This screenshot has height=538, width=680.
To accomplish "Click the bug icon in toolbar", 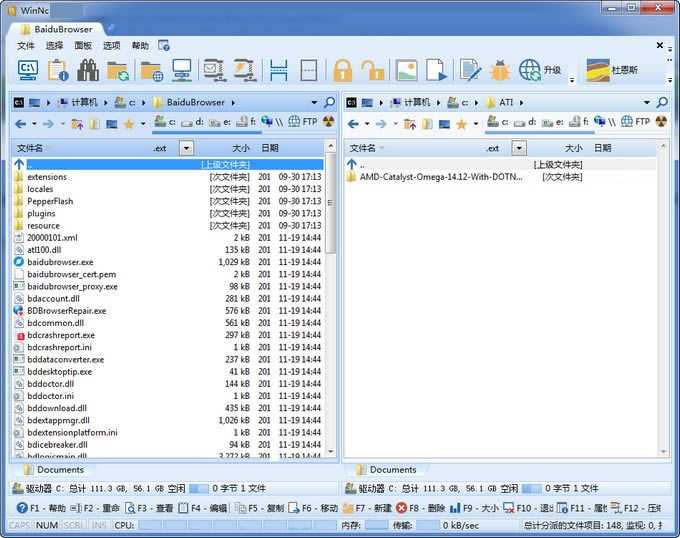I will [x=500, y=70].
